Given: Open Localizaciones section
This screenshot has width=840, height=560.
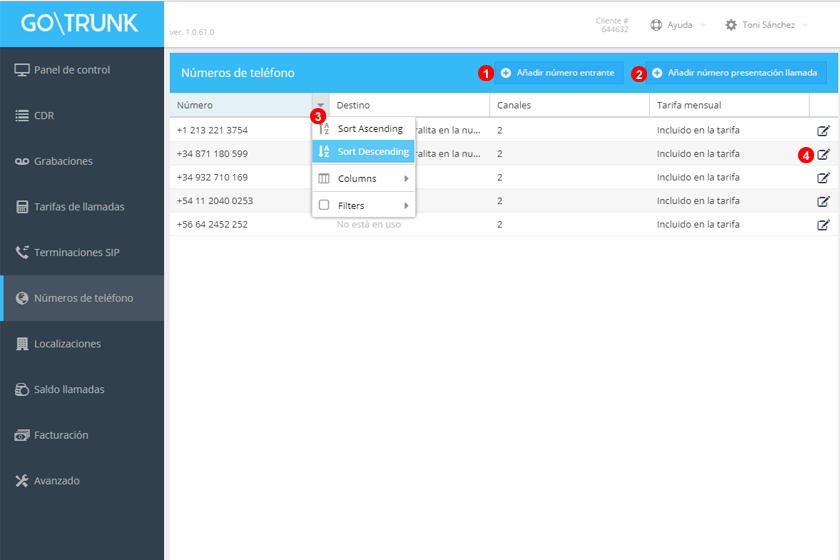Looking at the screenshot, I should (x=82, y=344).
